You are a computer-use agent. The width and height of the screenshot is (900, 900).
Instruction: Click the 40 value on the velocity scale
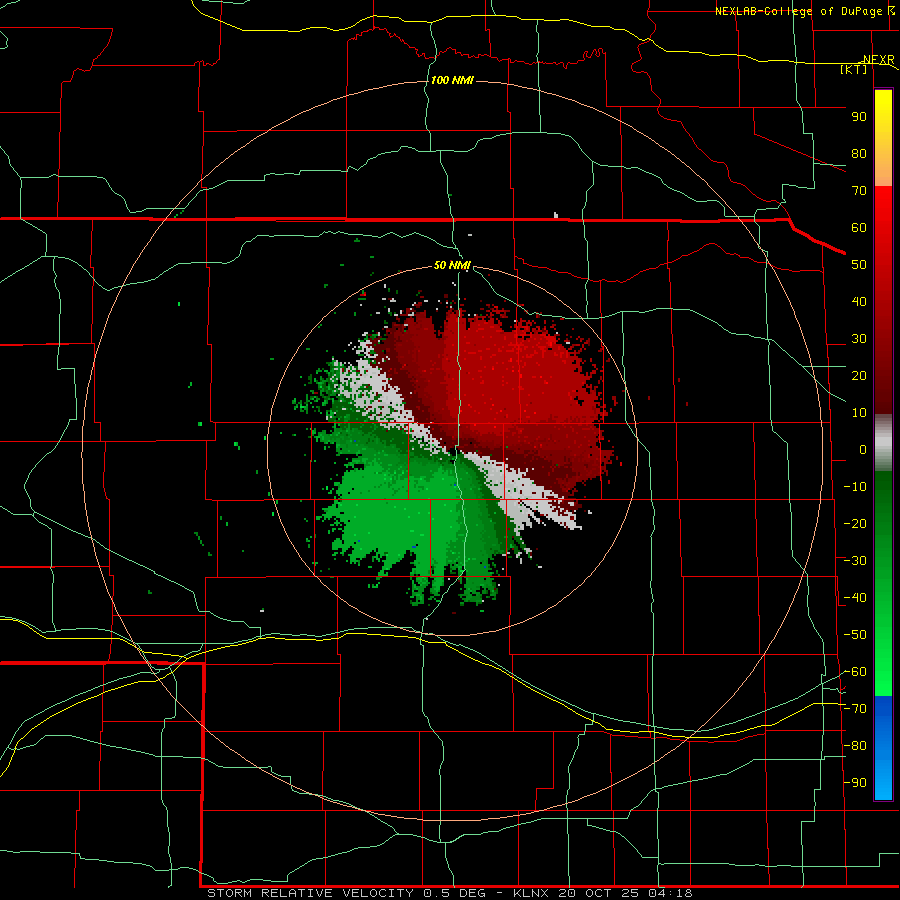pos(859,302)
